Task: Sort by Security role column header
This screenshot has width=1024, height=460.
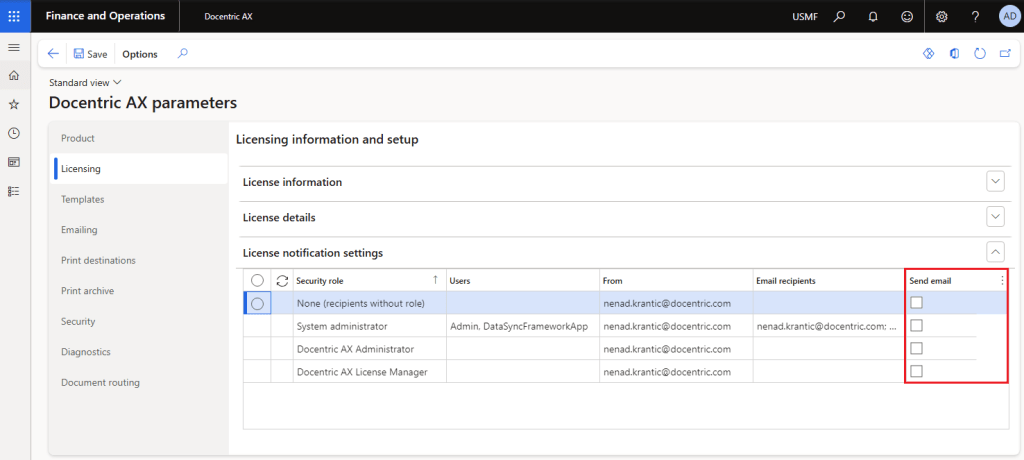Action: [370, 280]
